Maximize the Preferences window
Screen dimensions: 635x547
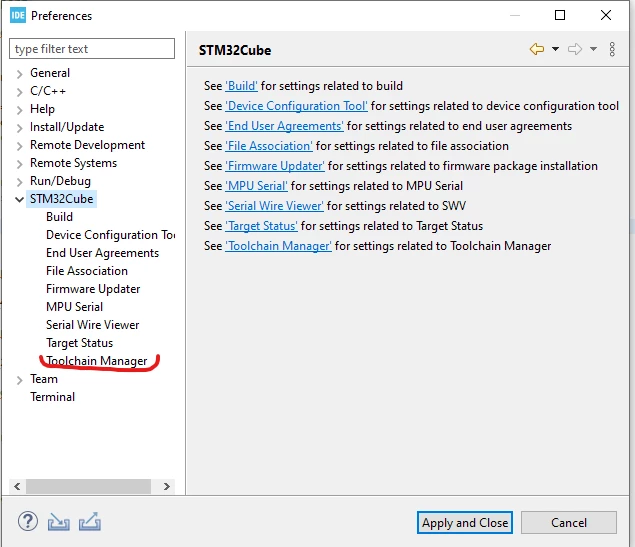[x=560, y=15]
